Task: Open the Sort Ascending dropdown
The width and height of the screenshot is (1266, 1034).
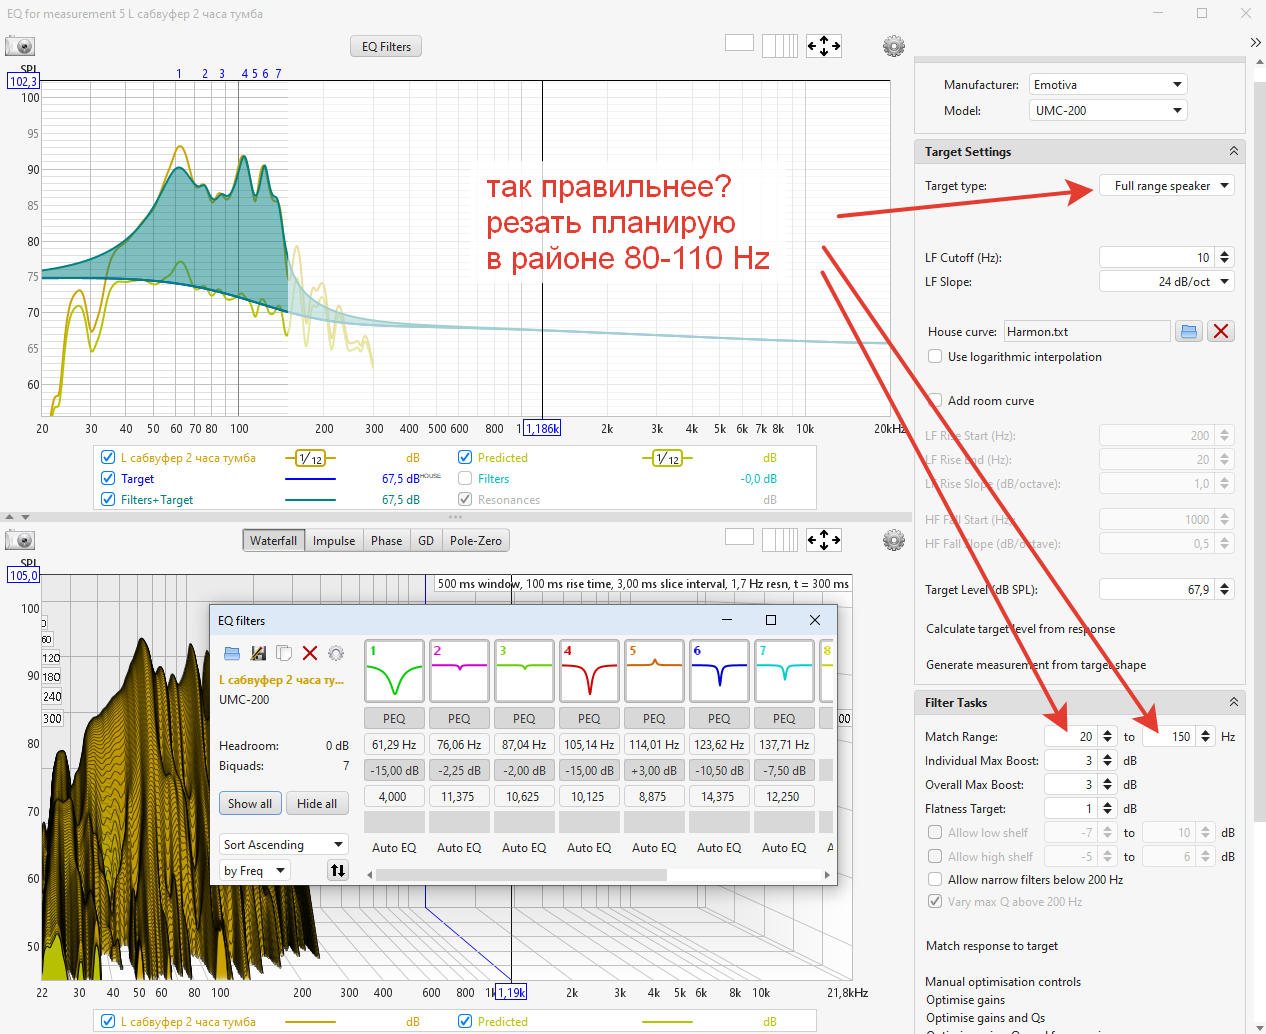Action: point(283,845)
